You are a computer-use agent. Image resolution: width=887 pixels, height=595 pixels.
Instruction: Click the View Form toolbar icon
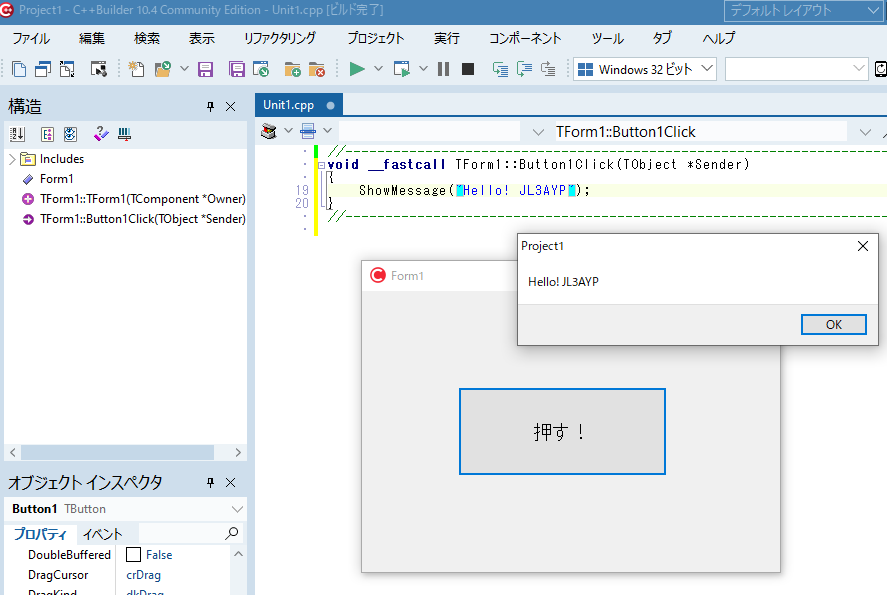coord(43,69)
